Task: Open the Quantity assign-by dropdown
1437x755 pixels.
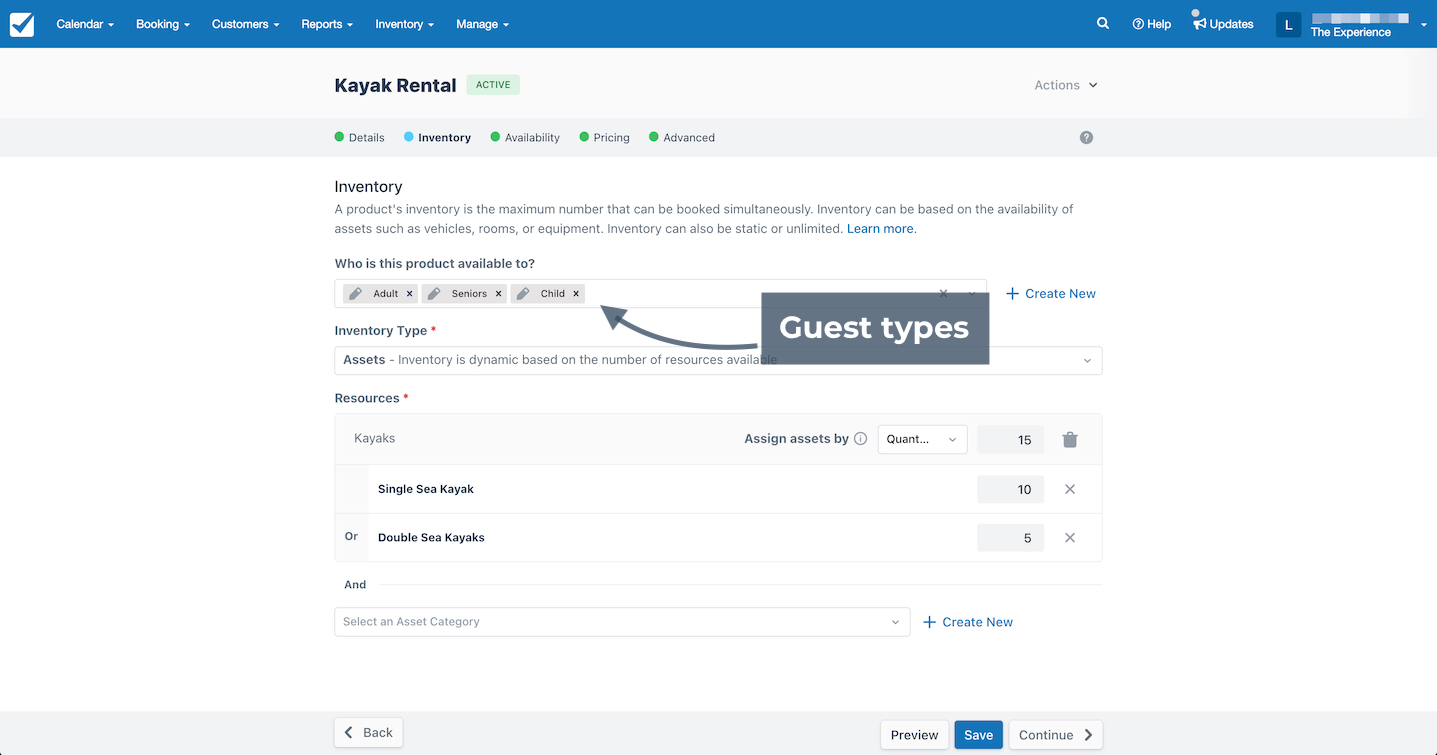Action: (x=922, y=439)
